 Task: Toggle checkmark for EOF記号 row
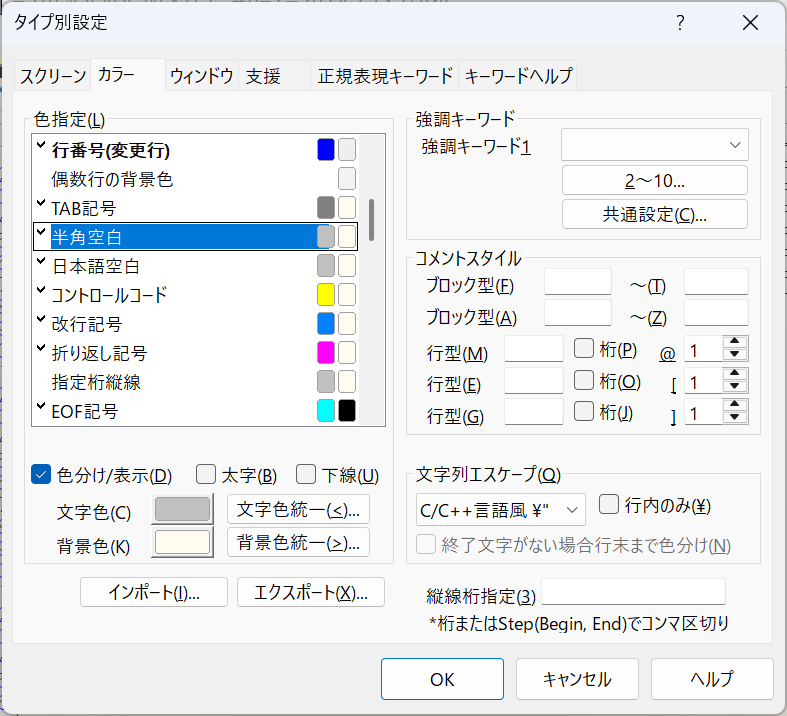tap(41, 406)
